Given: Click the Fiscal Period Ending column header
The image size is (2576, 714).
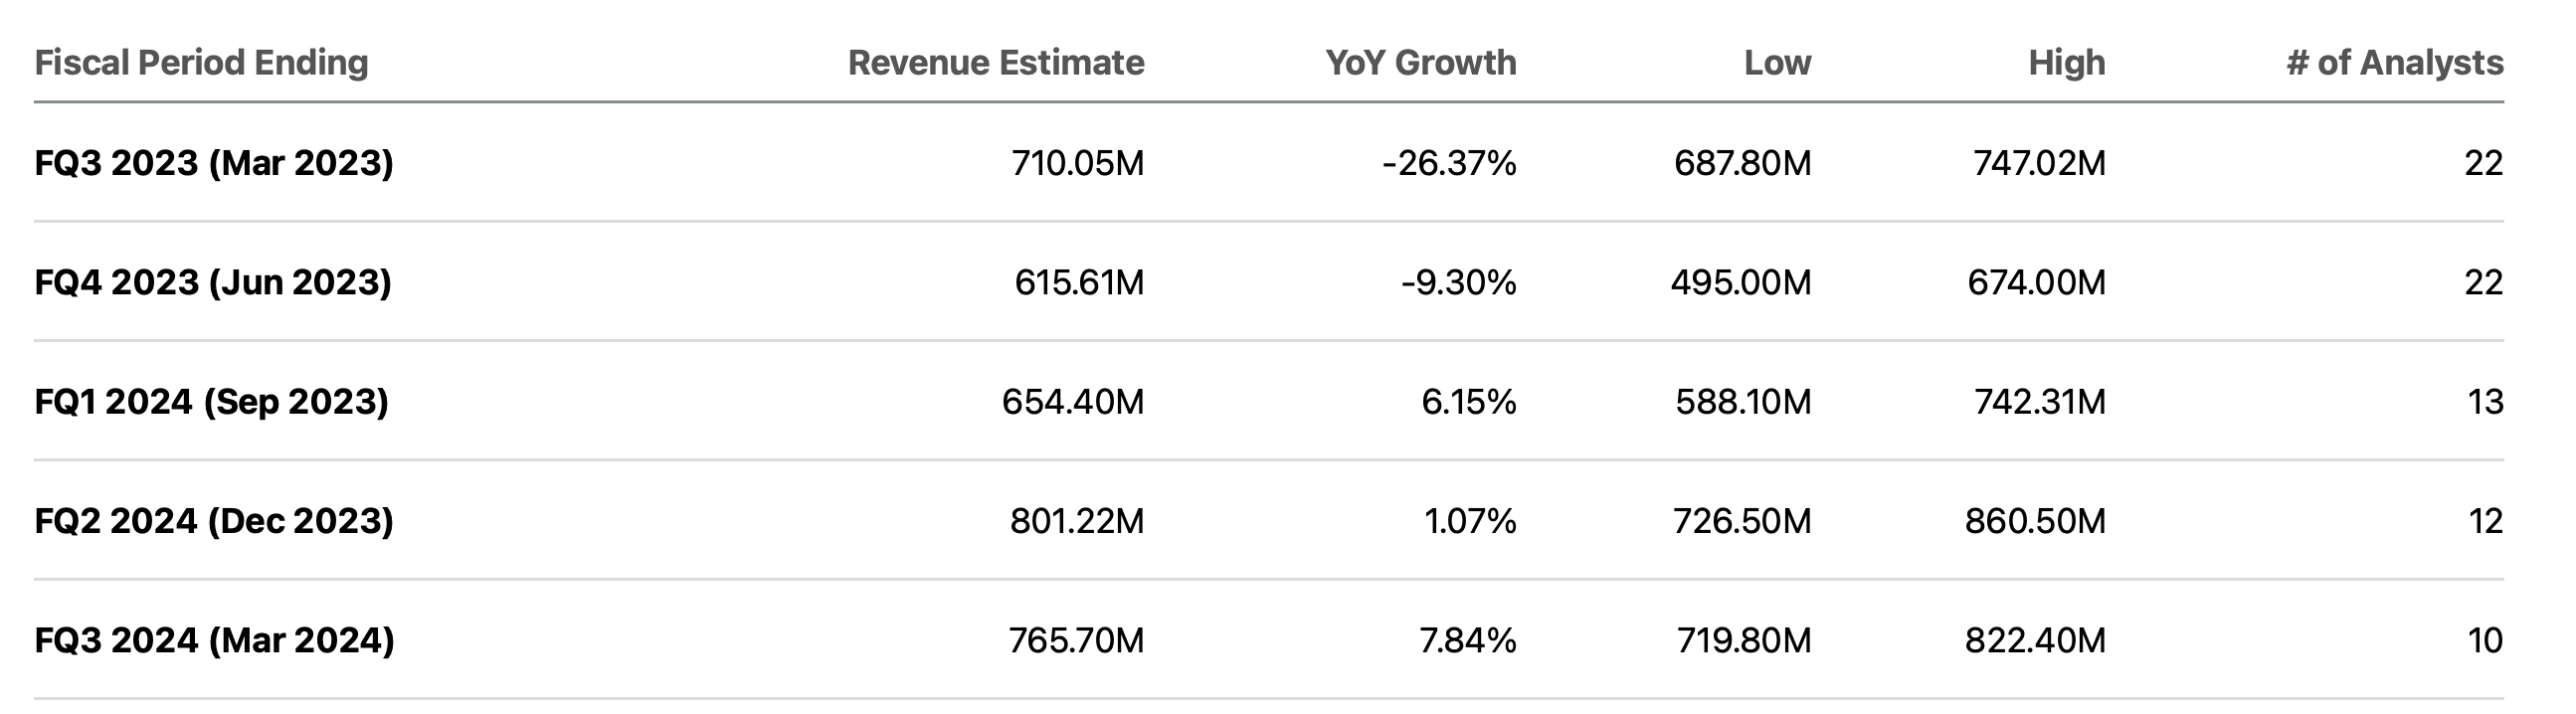Looking at the screenshot, I should click(x=201, y=62).
